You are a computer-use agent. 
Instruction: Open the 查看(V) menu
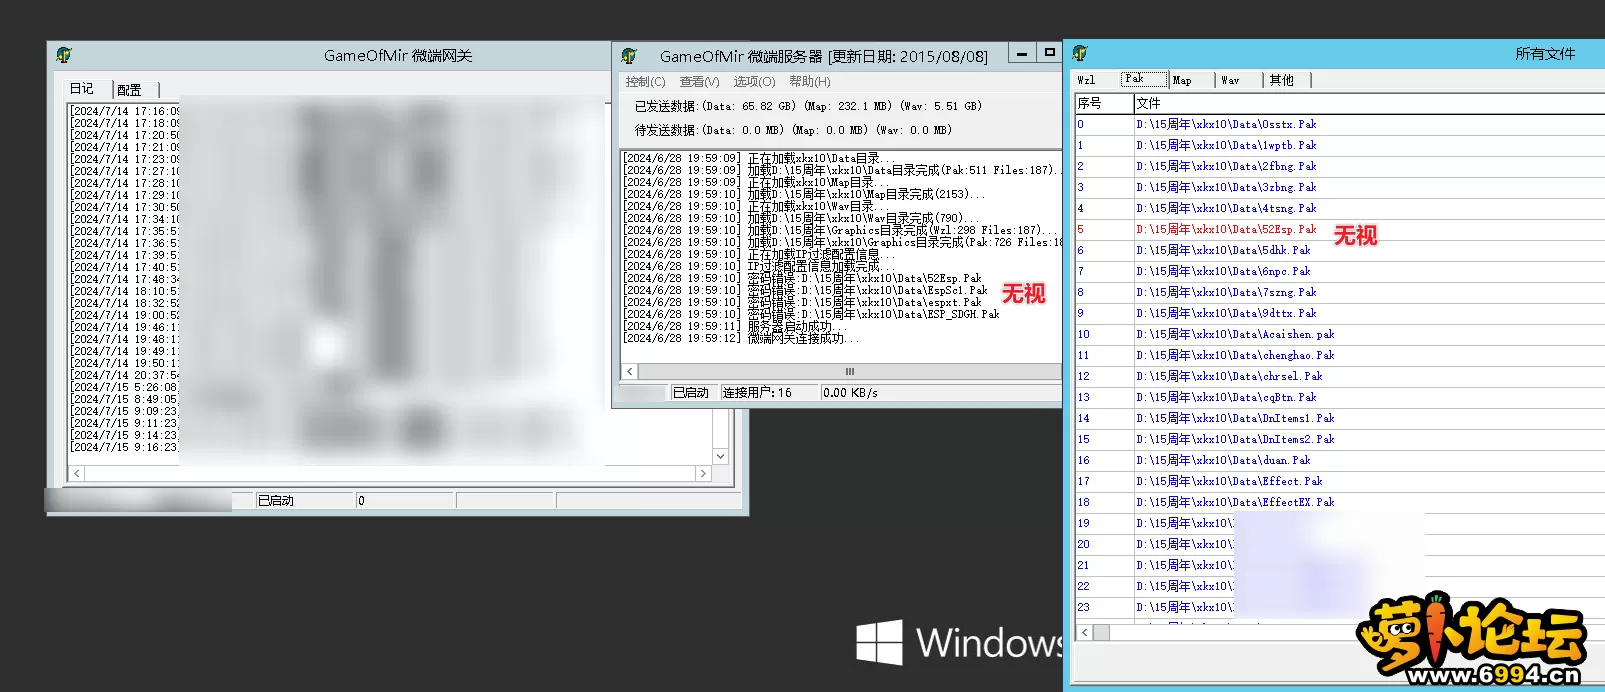tap(699, 82)
